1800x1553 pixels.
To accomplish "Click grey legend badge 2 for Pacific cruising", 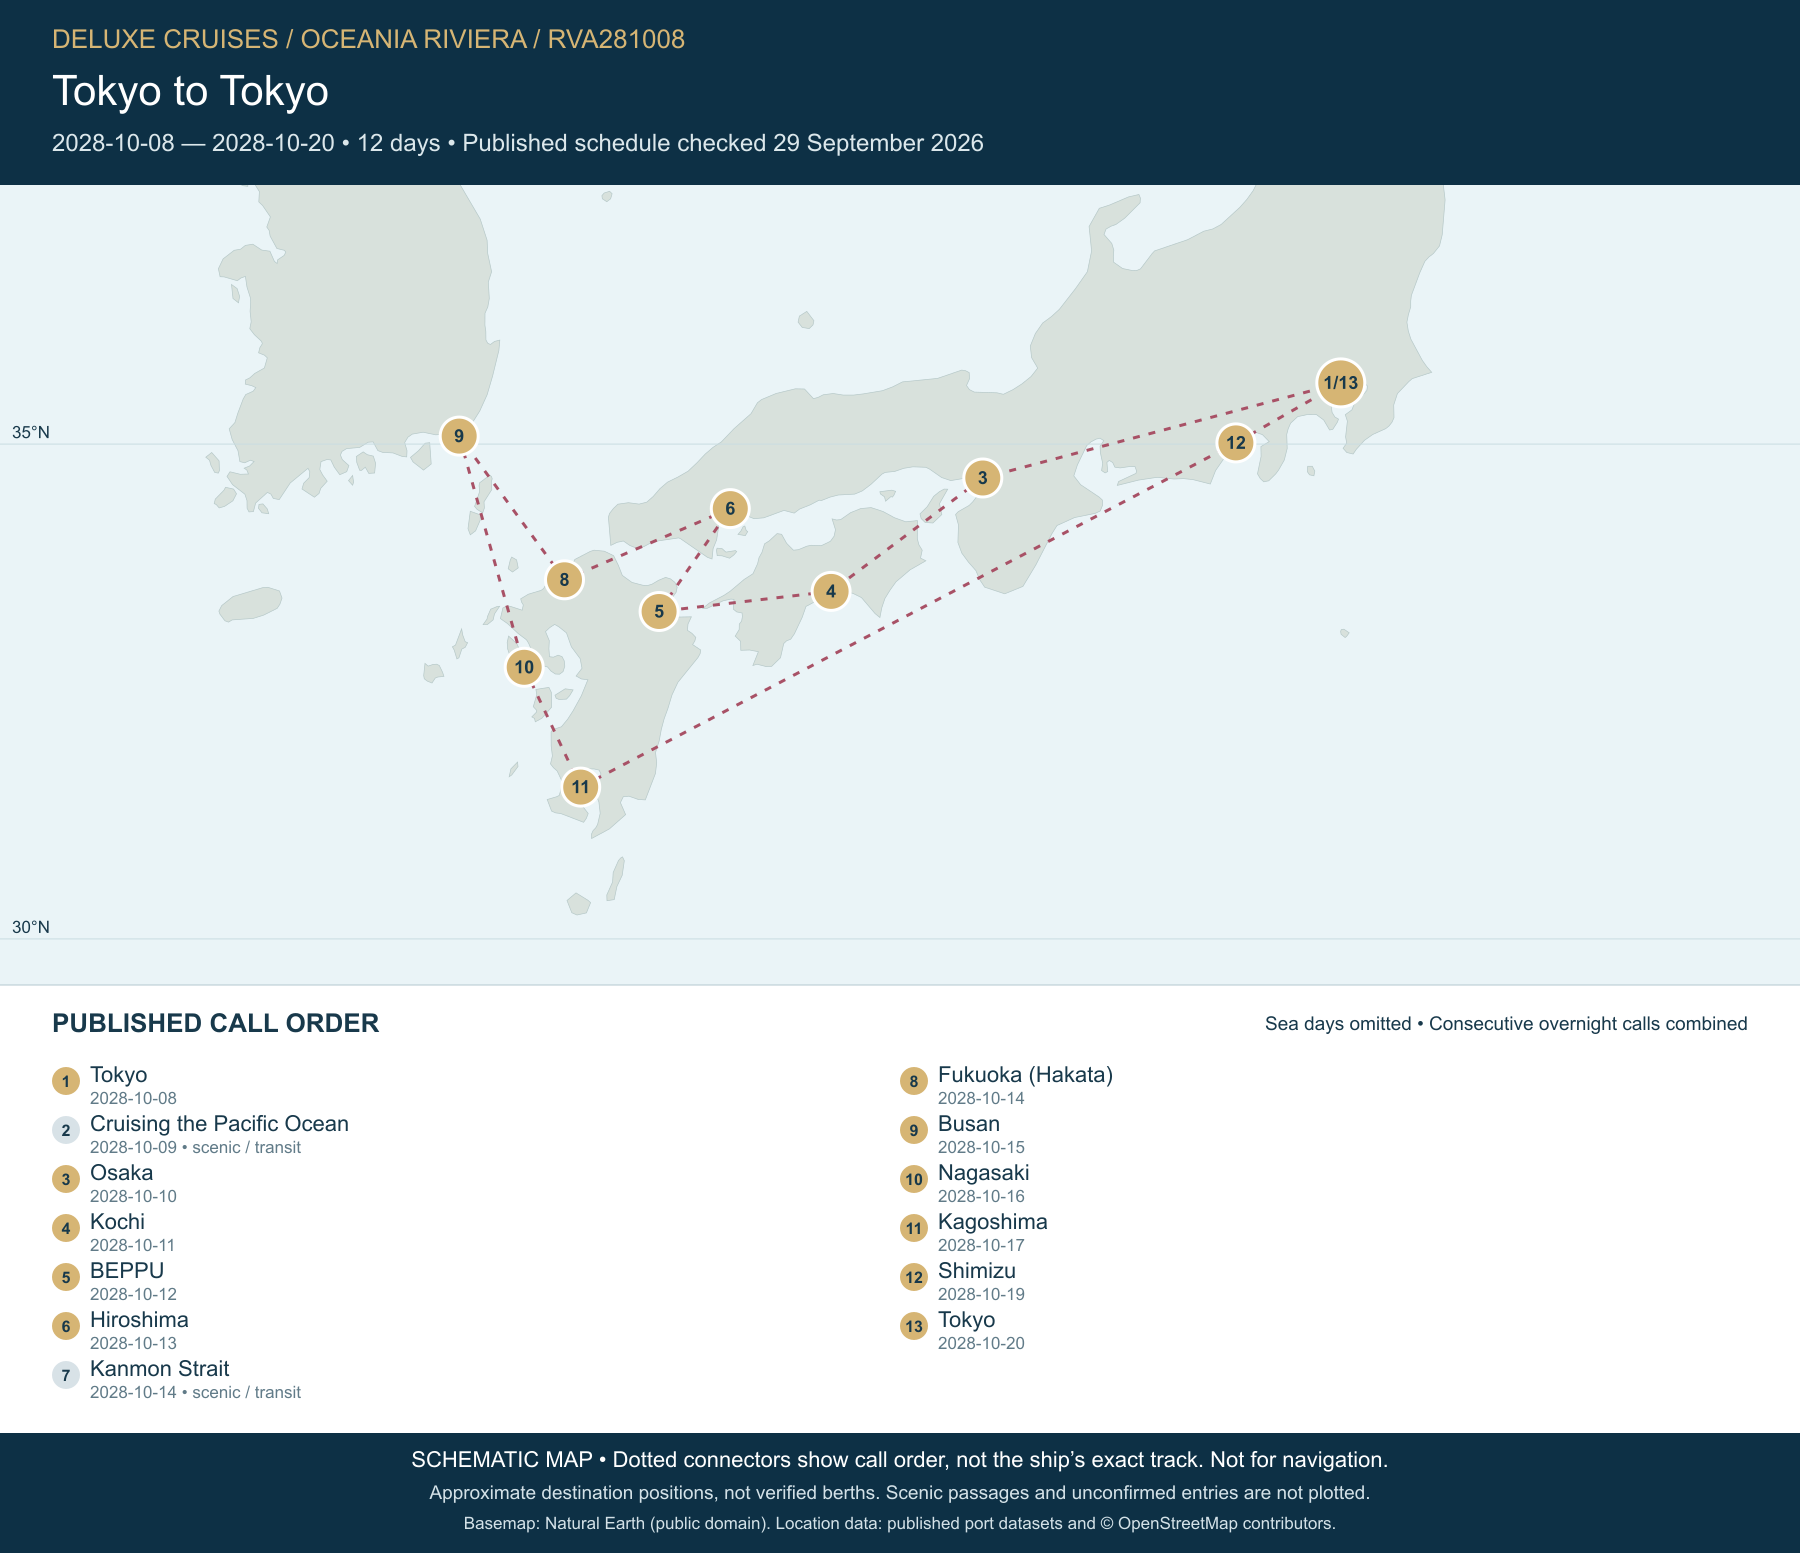I will [66, 1130].
